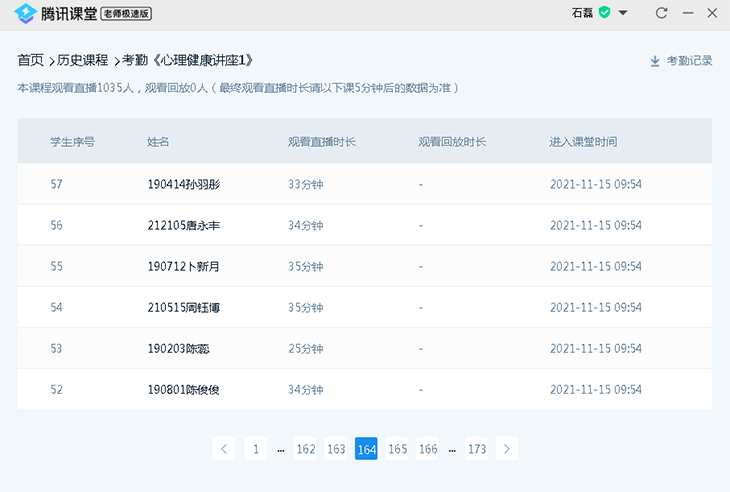The width and height of the screenshot is (730, 492).
Task: Select student name 190414孙羽彤
Action: click(184, 184)
